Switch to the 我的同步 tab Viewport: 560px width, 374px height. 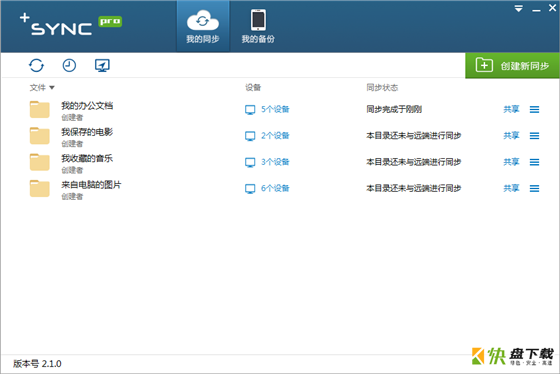[x=203, y=26]
